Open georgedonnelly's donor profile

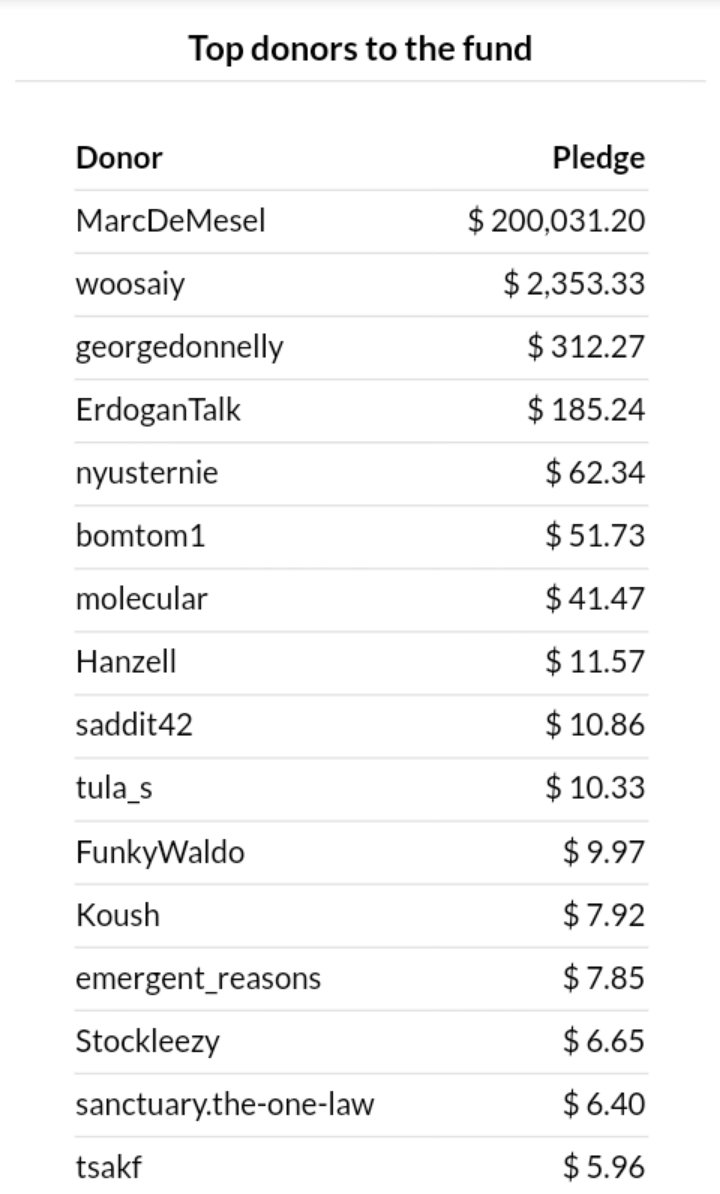click(180, 347)
